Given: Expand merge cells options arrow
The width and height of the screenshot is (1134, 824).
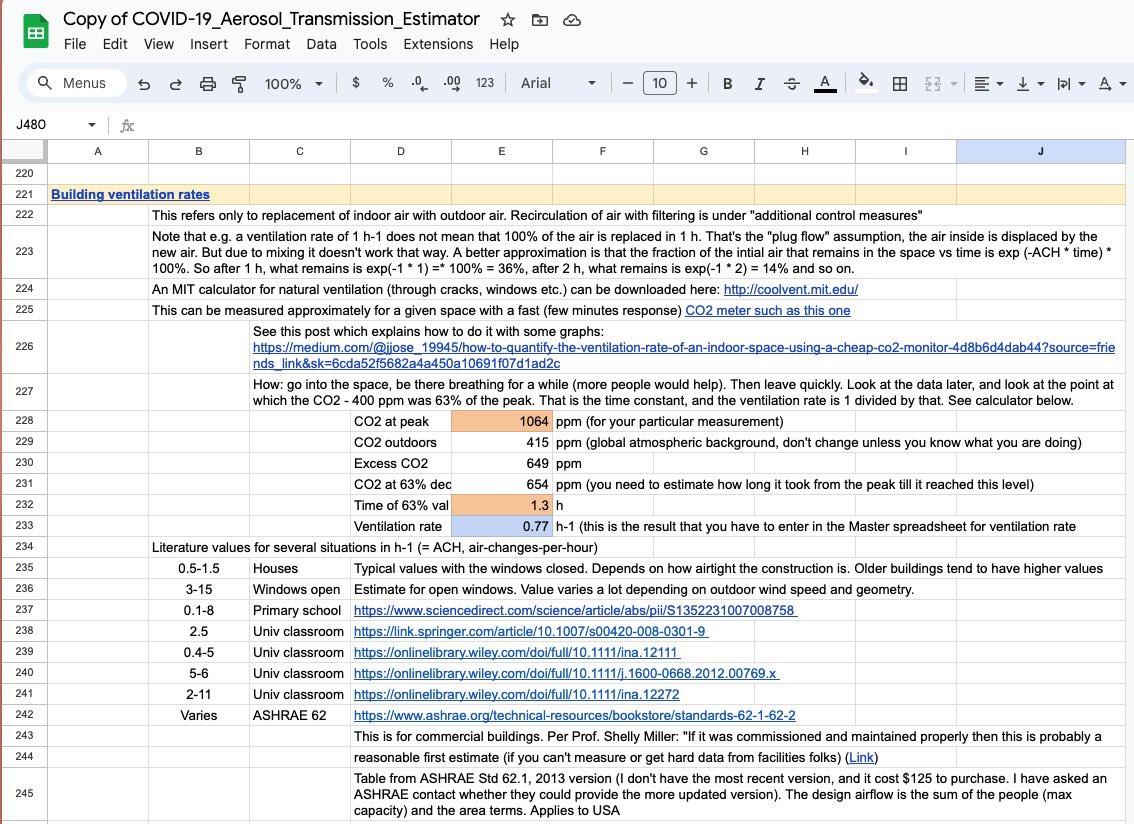Looking at the screenshot, I should click(954, 84).
